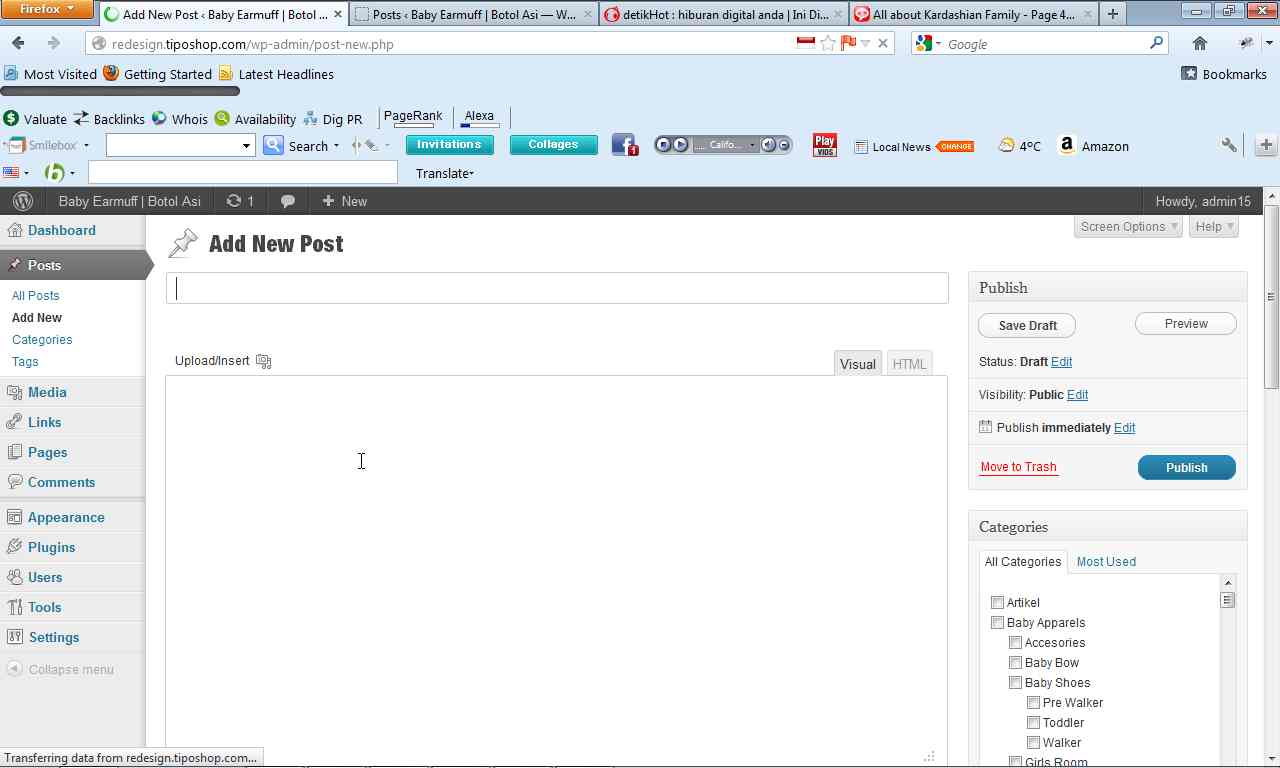This screenshot has height=768, width=1280.
Task: Open the Help dropdown panel
Action: pyautogui.click(x=1214, y=227)
